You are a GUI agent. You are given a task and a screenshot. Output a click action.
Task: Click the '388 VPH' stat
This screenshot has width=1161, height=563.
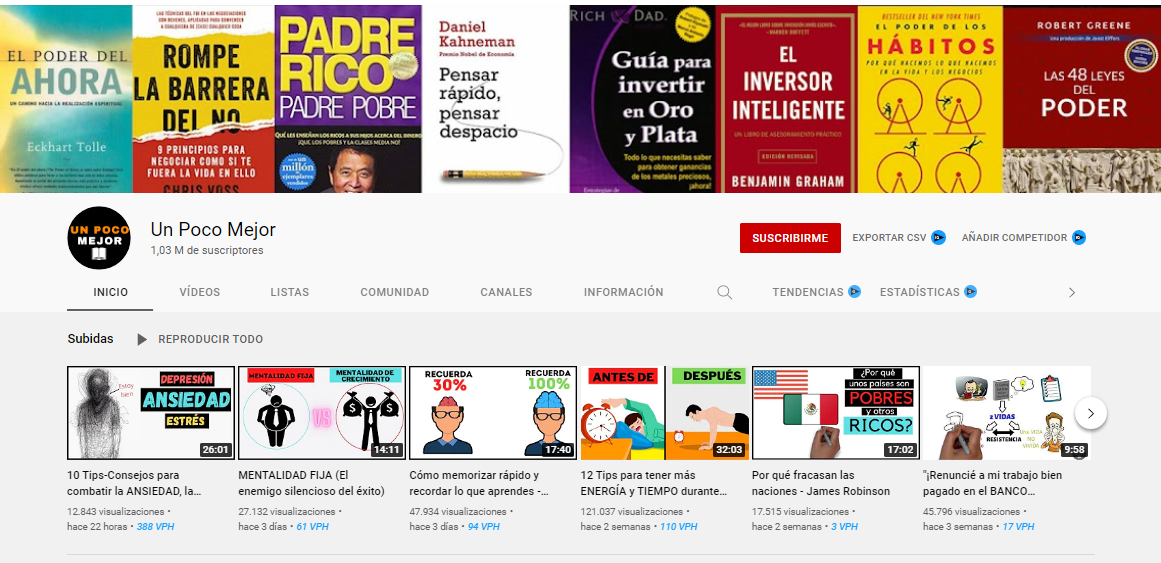pyautogui.click(x=155, y=527)
